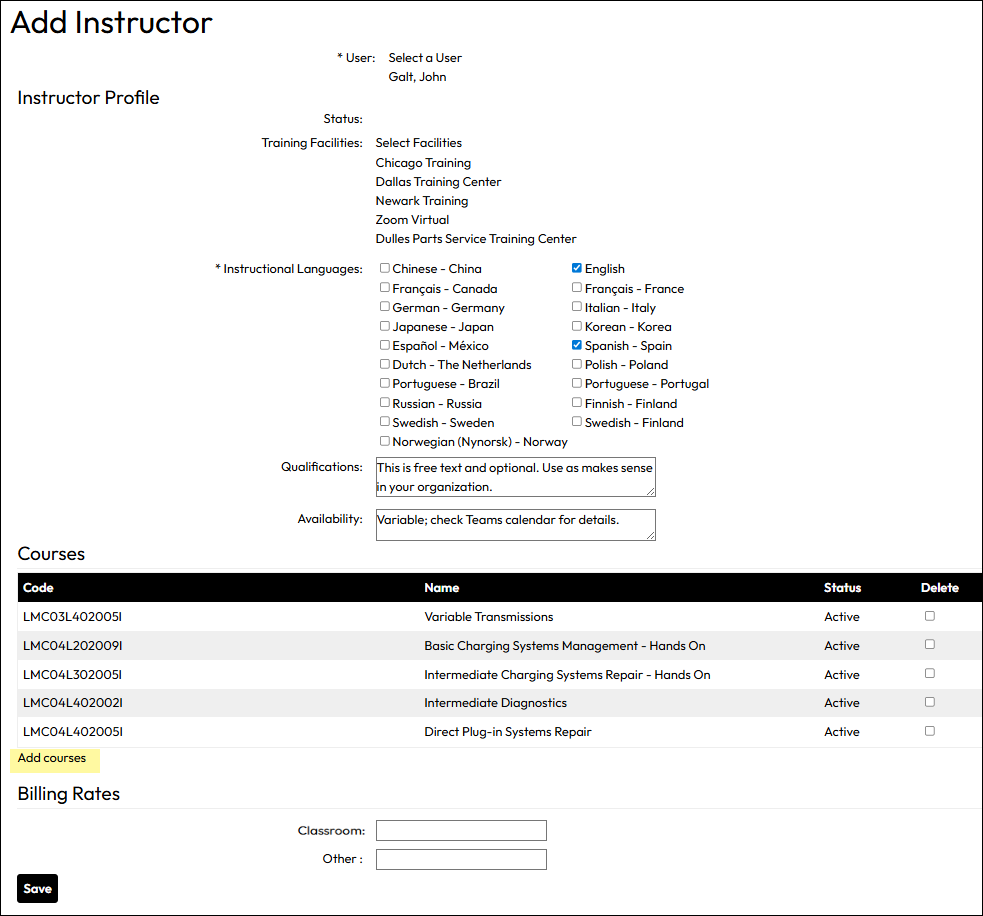Check the Français - Canada language option
983x916 pixels.
point(384,287)
